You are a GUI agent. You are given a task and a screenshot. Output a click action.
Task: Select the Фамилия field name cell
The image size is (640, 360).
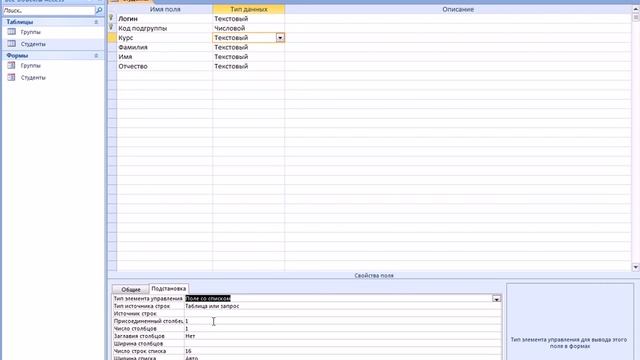[x=164, y=47]
